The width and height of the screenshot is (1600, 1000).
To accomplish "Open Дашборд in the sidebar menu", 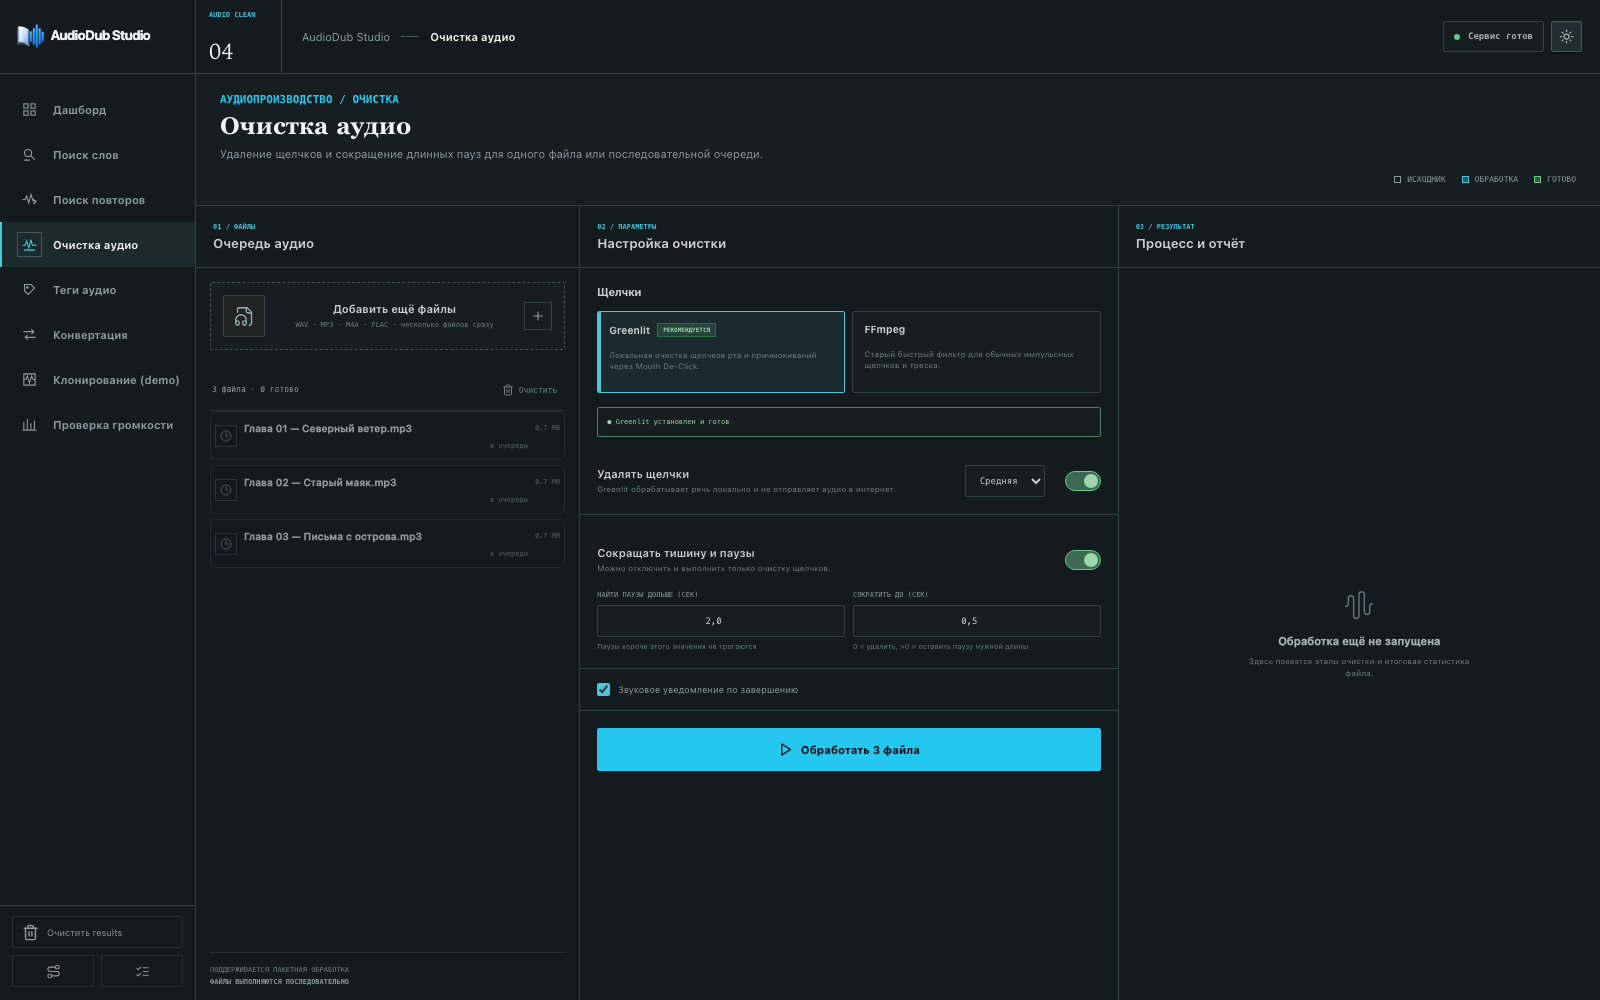I will 97,110.
